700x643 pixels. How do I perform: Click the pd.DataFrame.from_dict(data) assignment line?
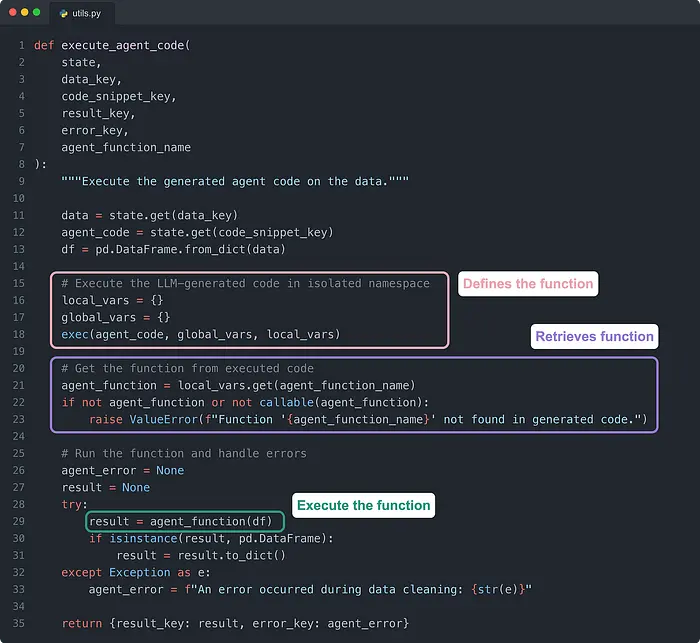pyautogui.click(x=173, y=249)
